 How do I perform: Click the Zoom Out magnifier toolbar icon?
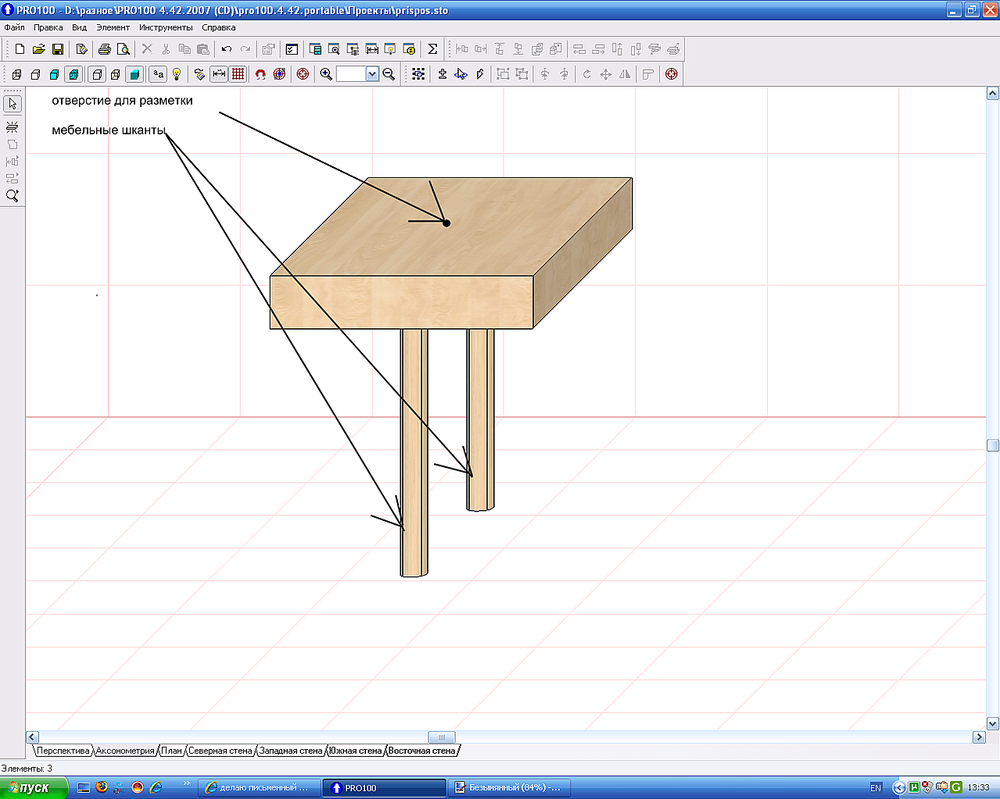pyautogui.click(x=388, y=73)
